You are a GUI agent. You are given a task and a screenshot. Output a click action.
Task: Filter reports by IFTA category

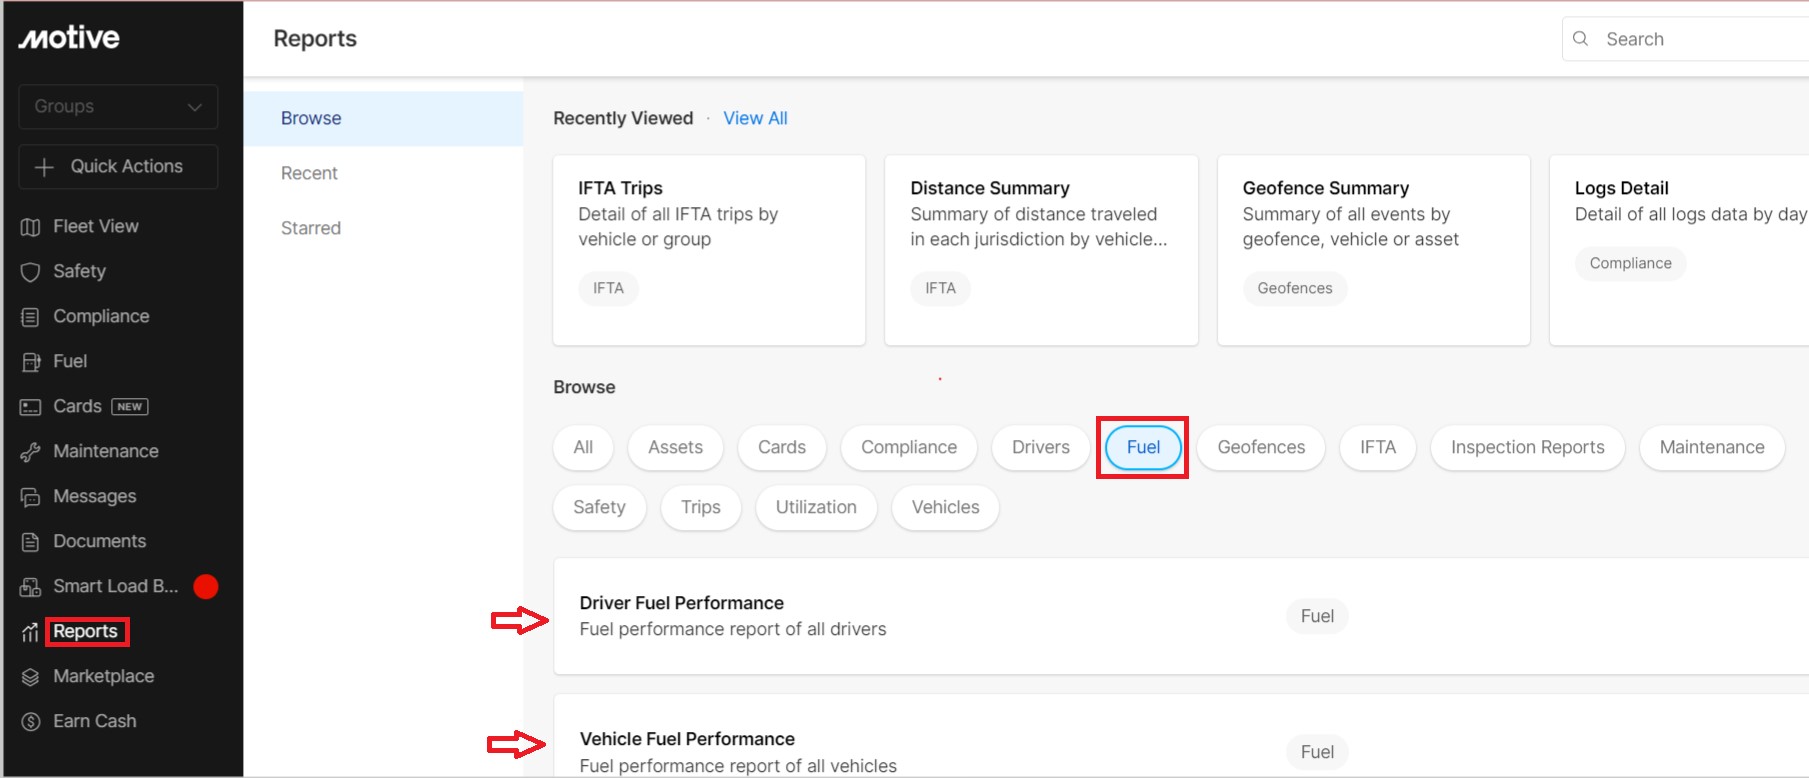coord(1378,448)
